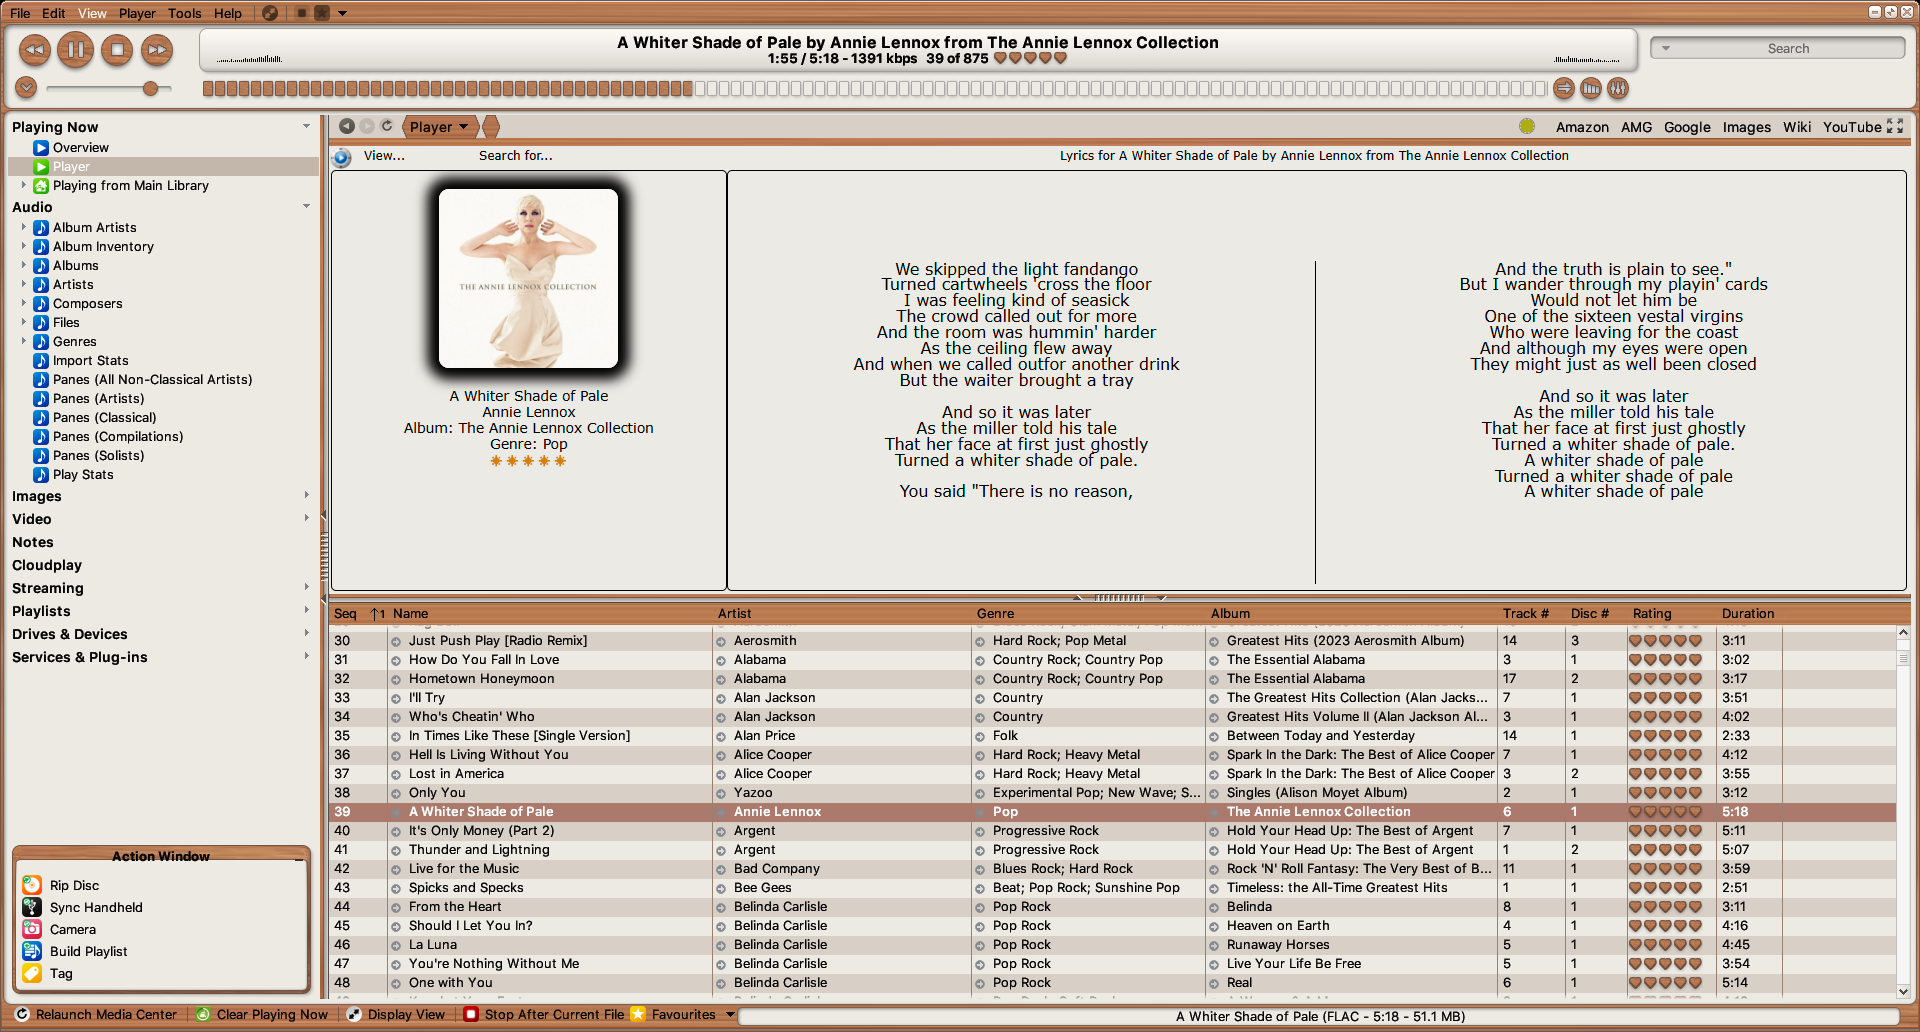Open the YouTube link
The image size is (1920, 1032).
coord(1852,127)
